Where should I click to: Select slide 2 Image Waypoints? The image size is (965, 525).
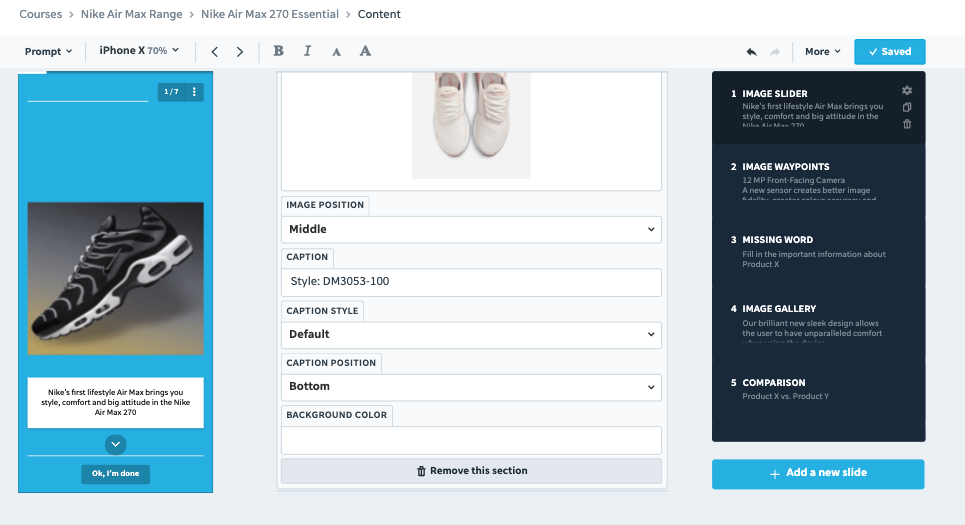tap(818, 181)
